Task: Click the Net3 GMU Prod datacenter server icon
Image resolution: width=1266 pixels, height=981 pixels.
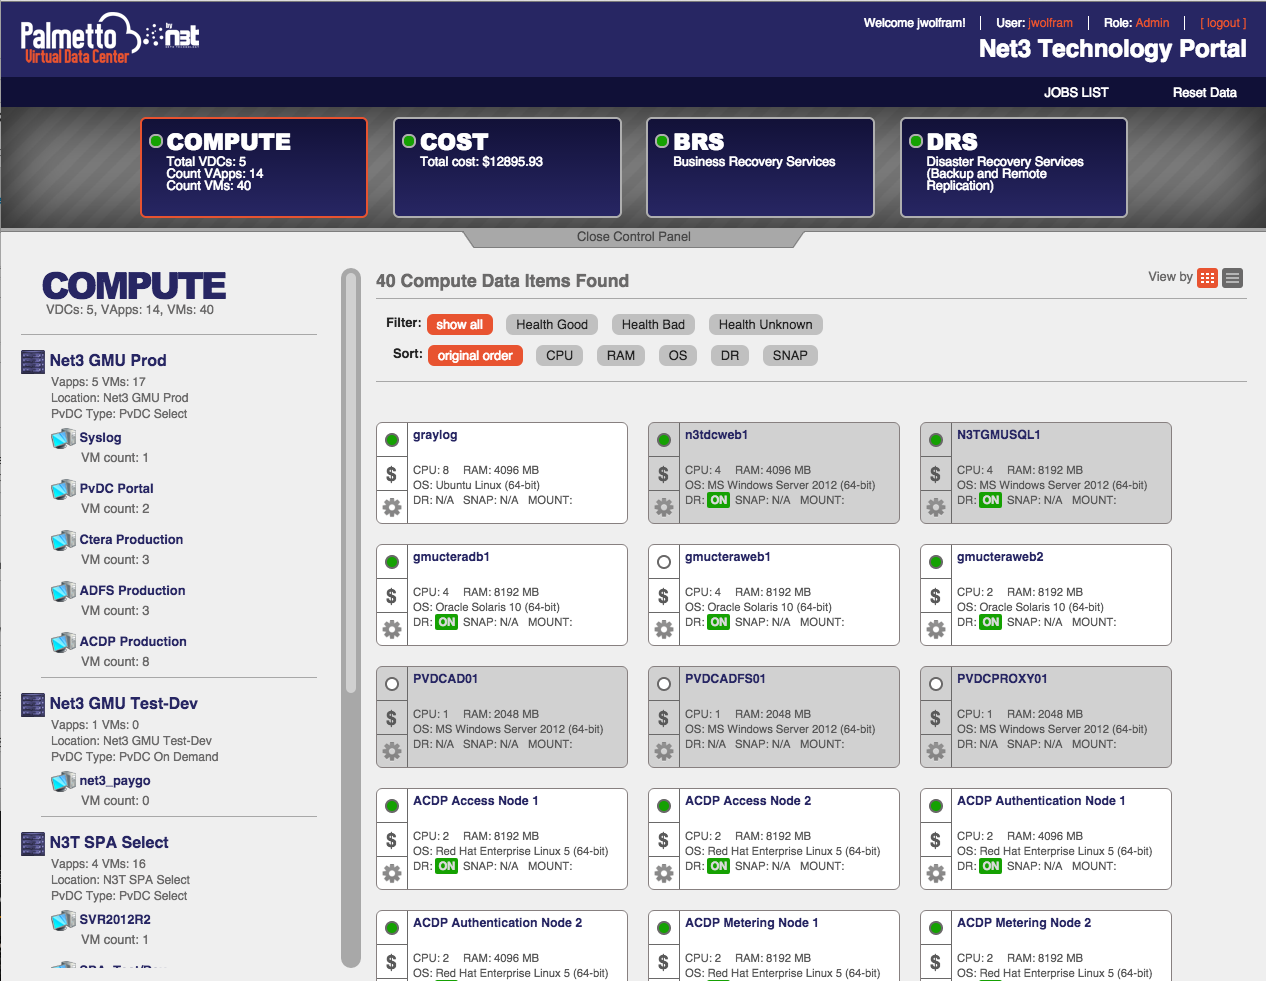Action: pos(33,361)
